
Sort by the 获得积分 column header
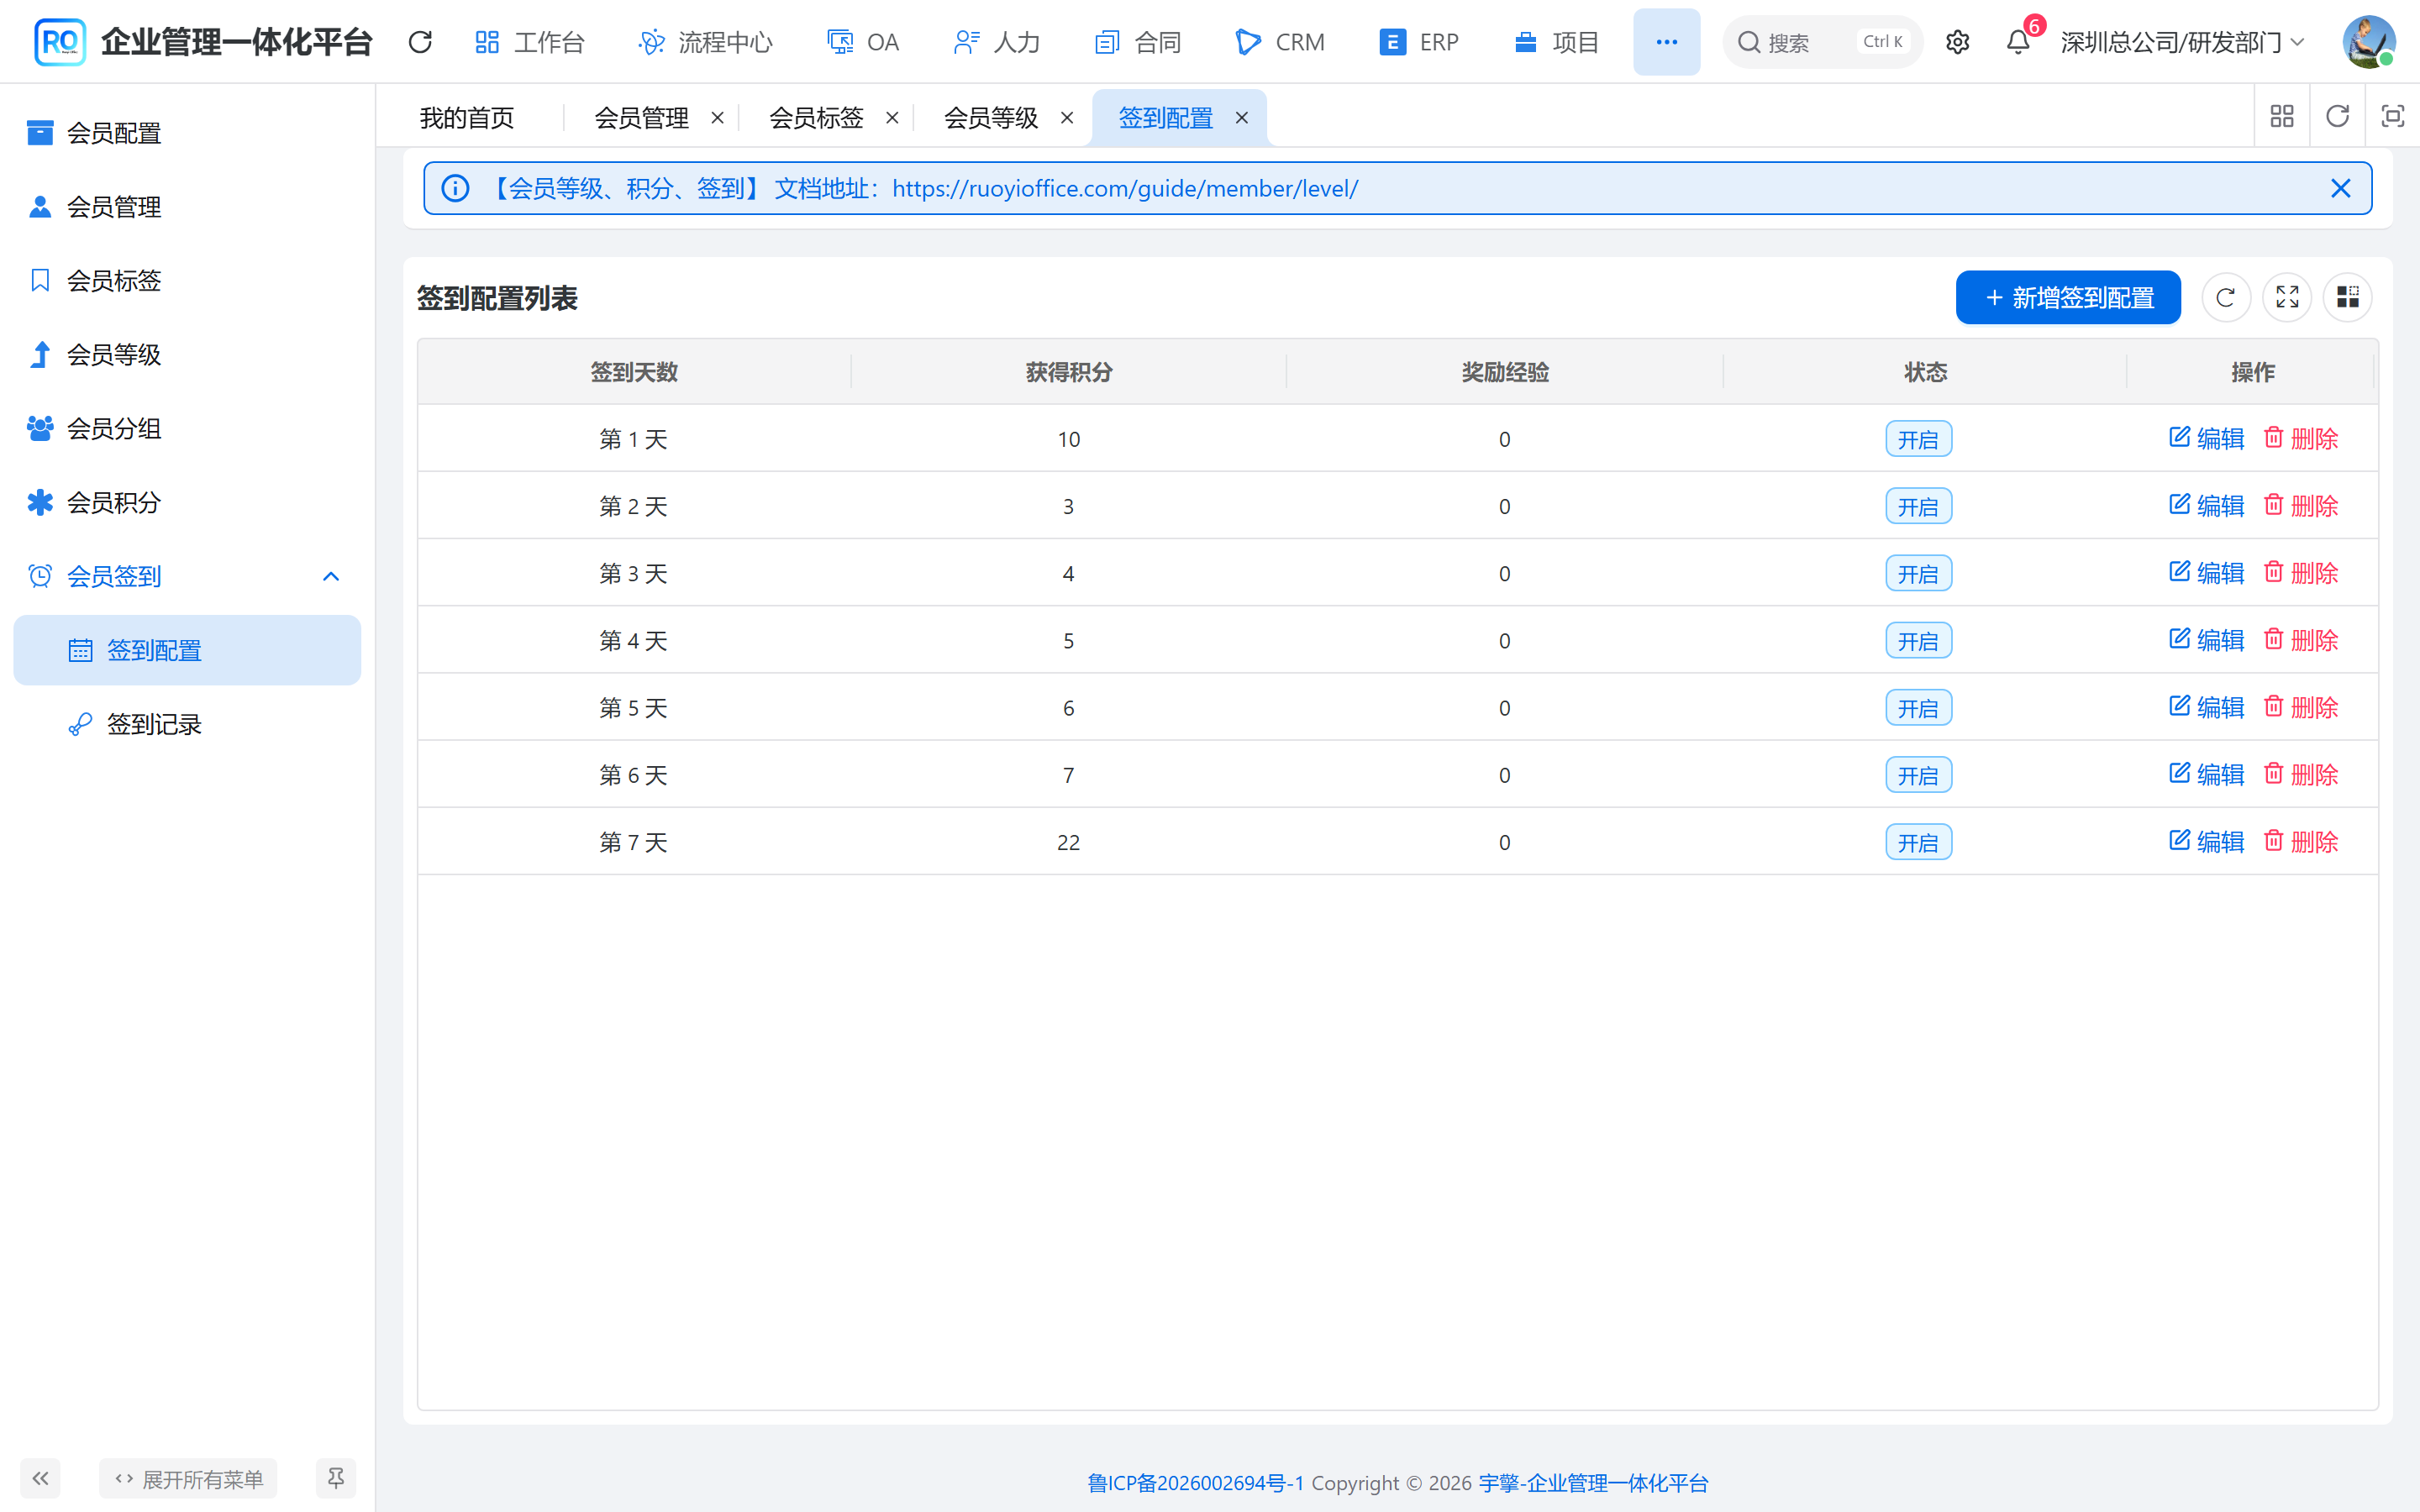1069,372
